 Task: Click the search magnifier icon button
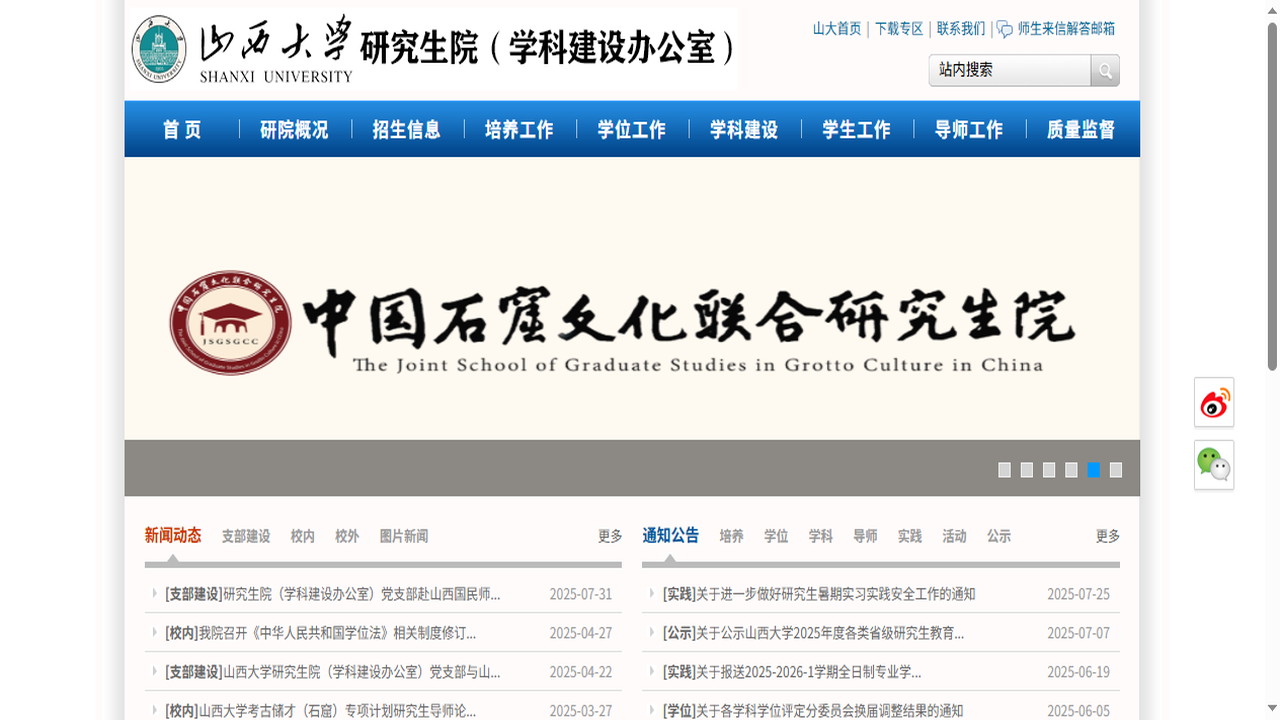coord(1105,70)
